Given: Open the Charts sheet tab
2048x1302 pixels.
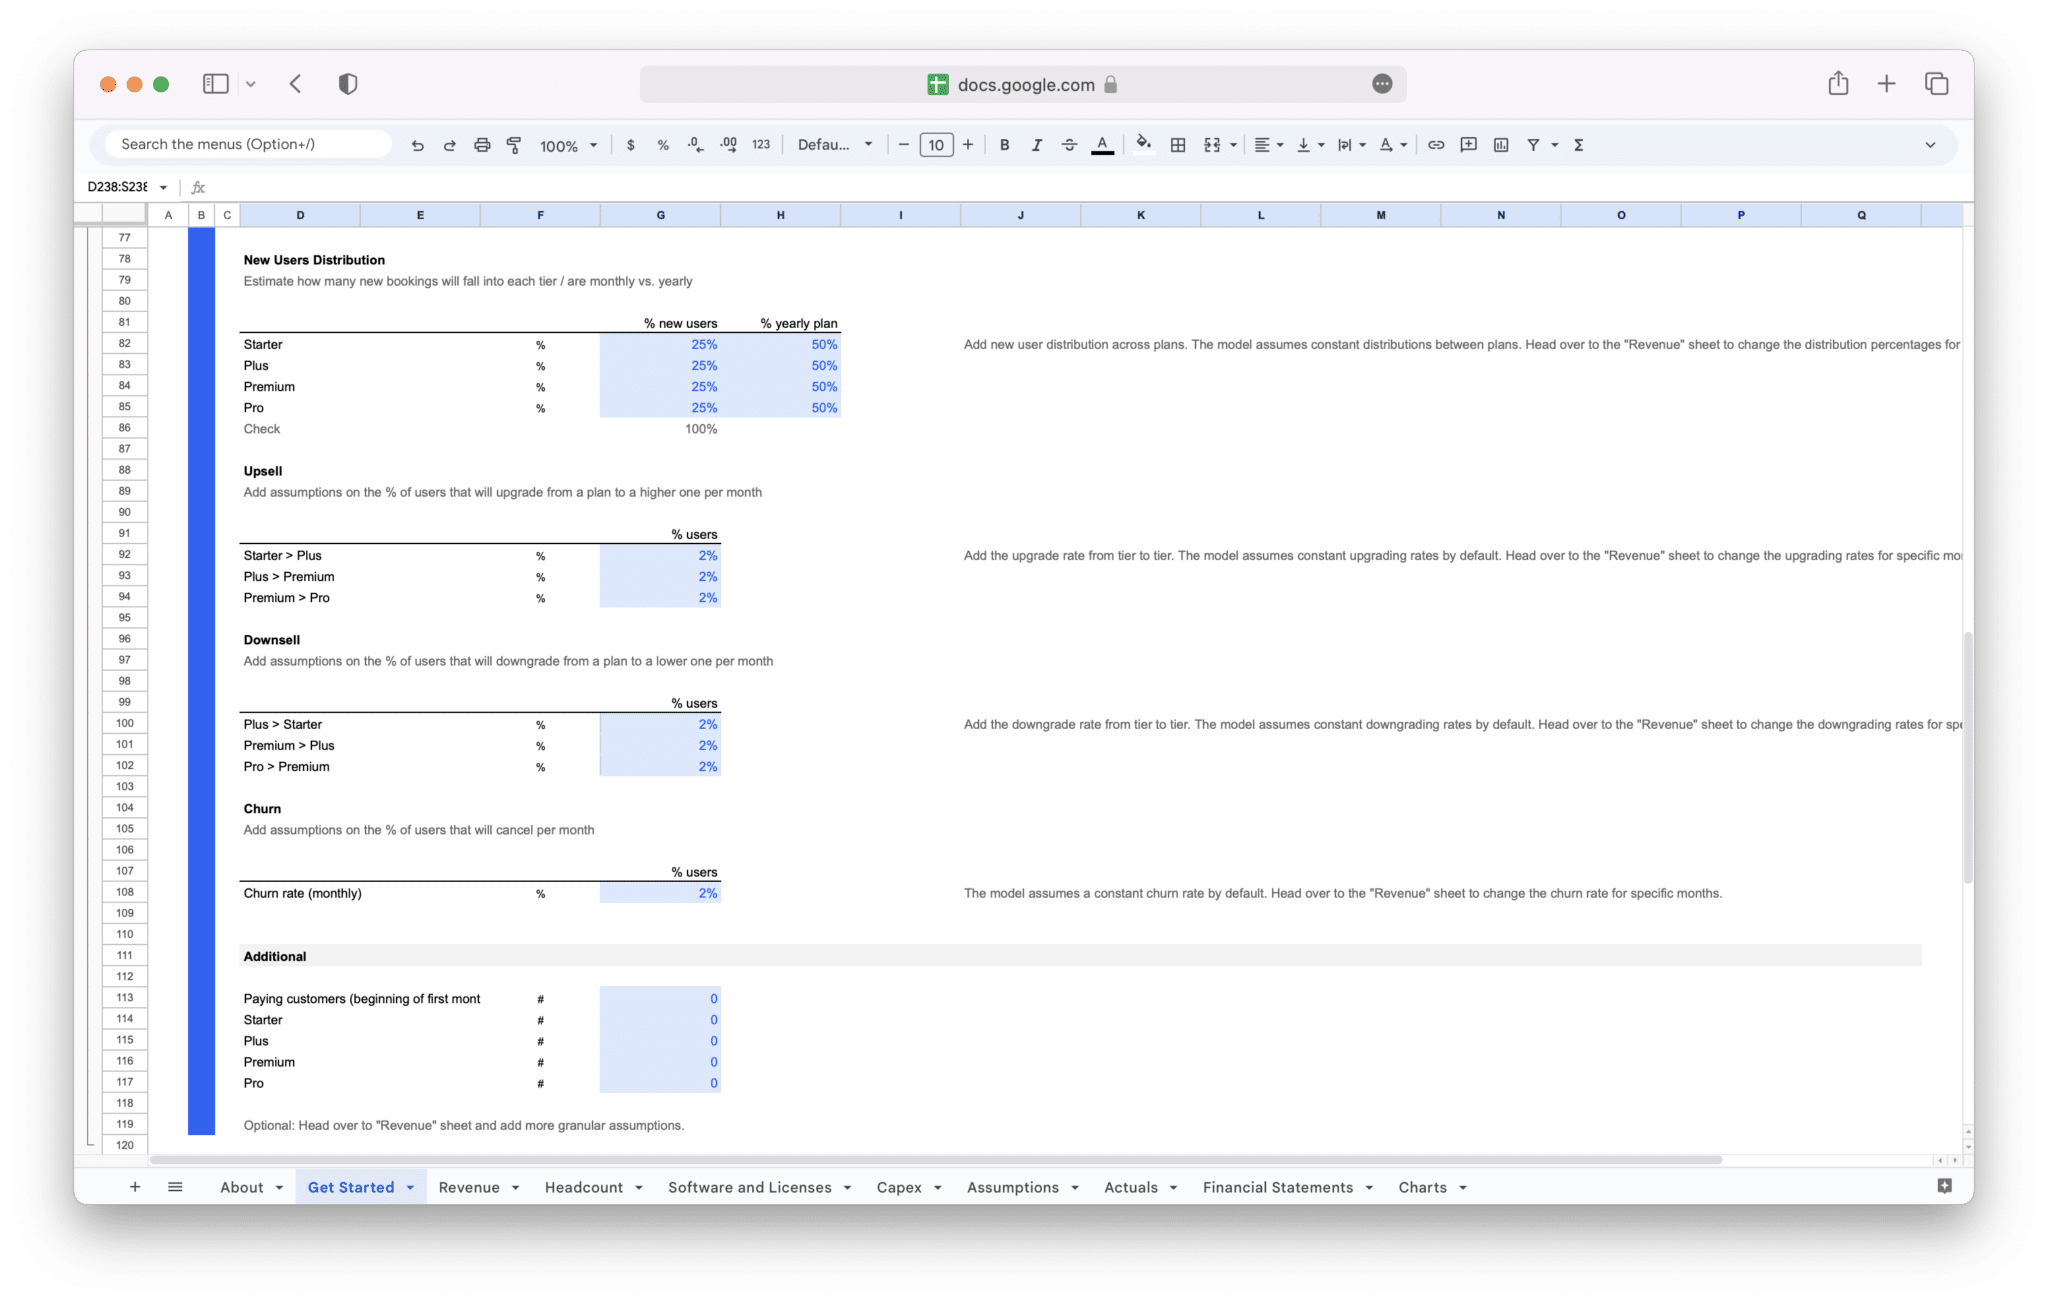Looking at the screenshot, I should pos(1424,1187).
